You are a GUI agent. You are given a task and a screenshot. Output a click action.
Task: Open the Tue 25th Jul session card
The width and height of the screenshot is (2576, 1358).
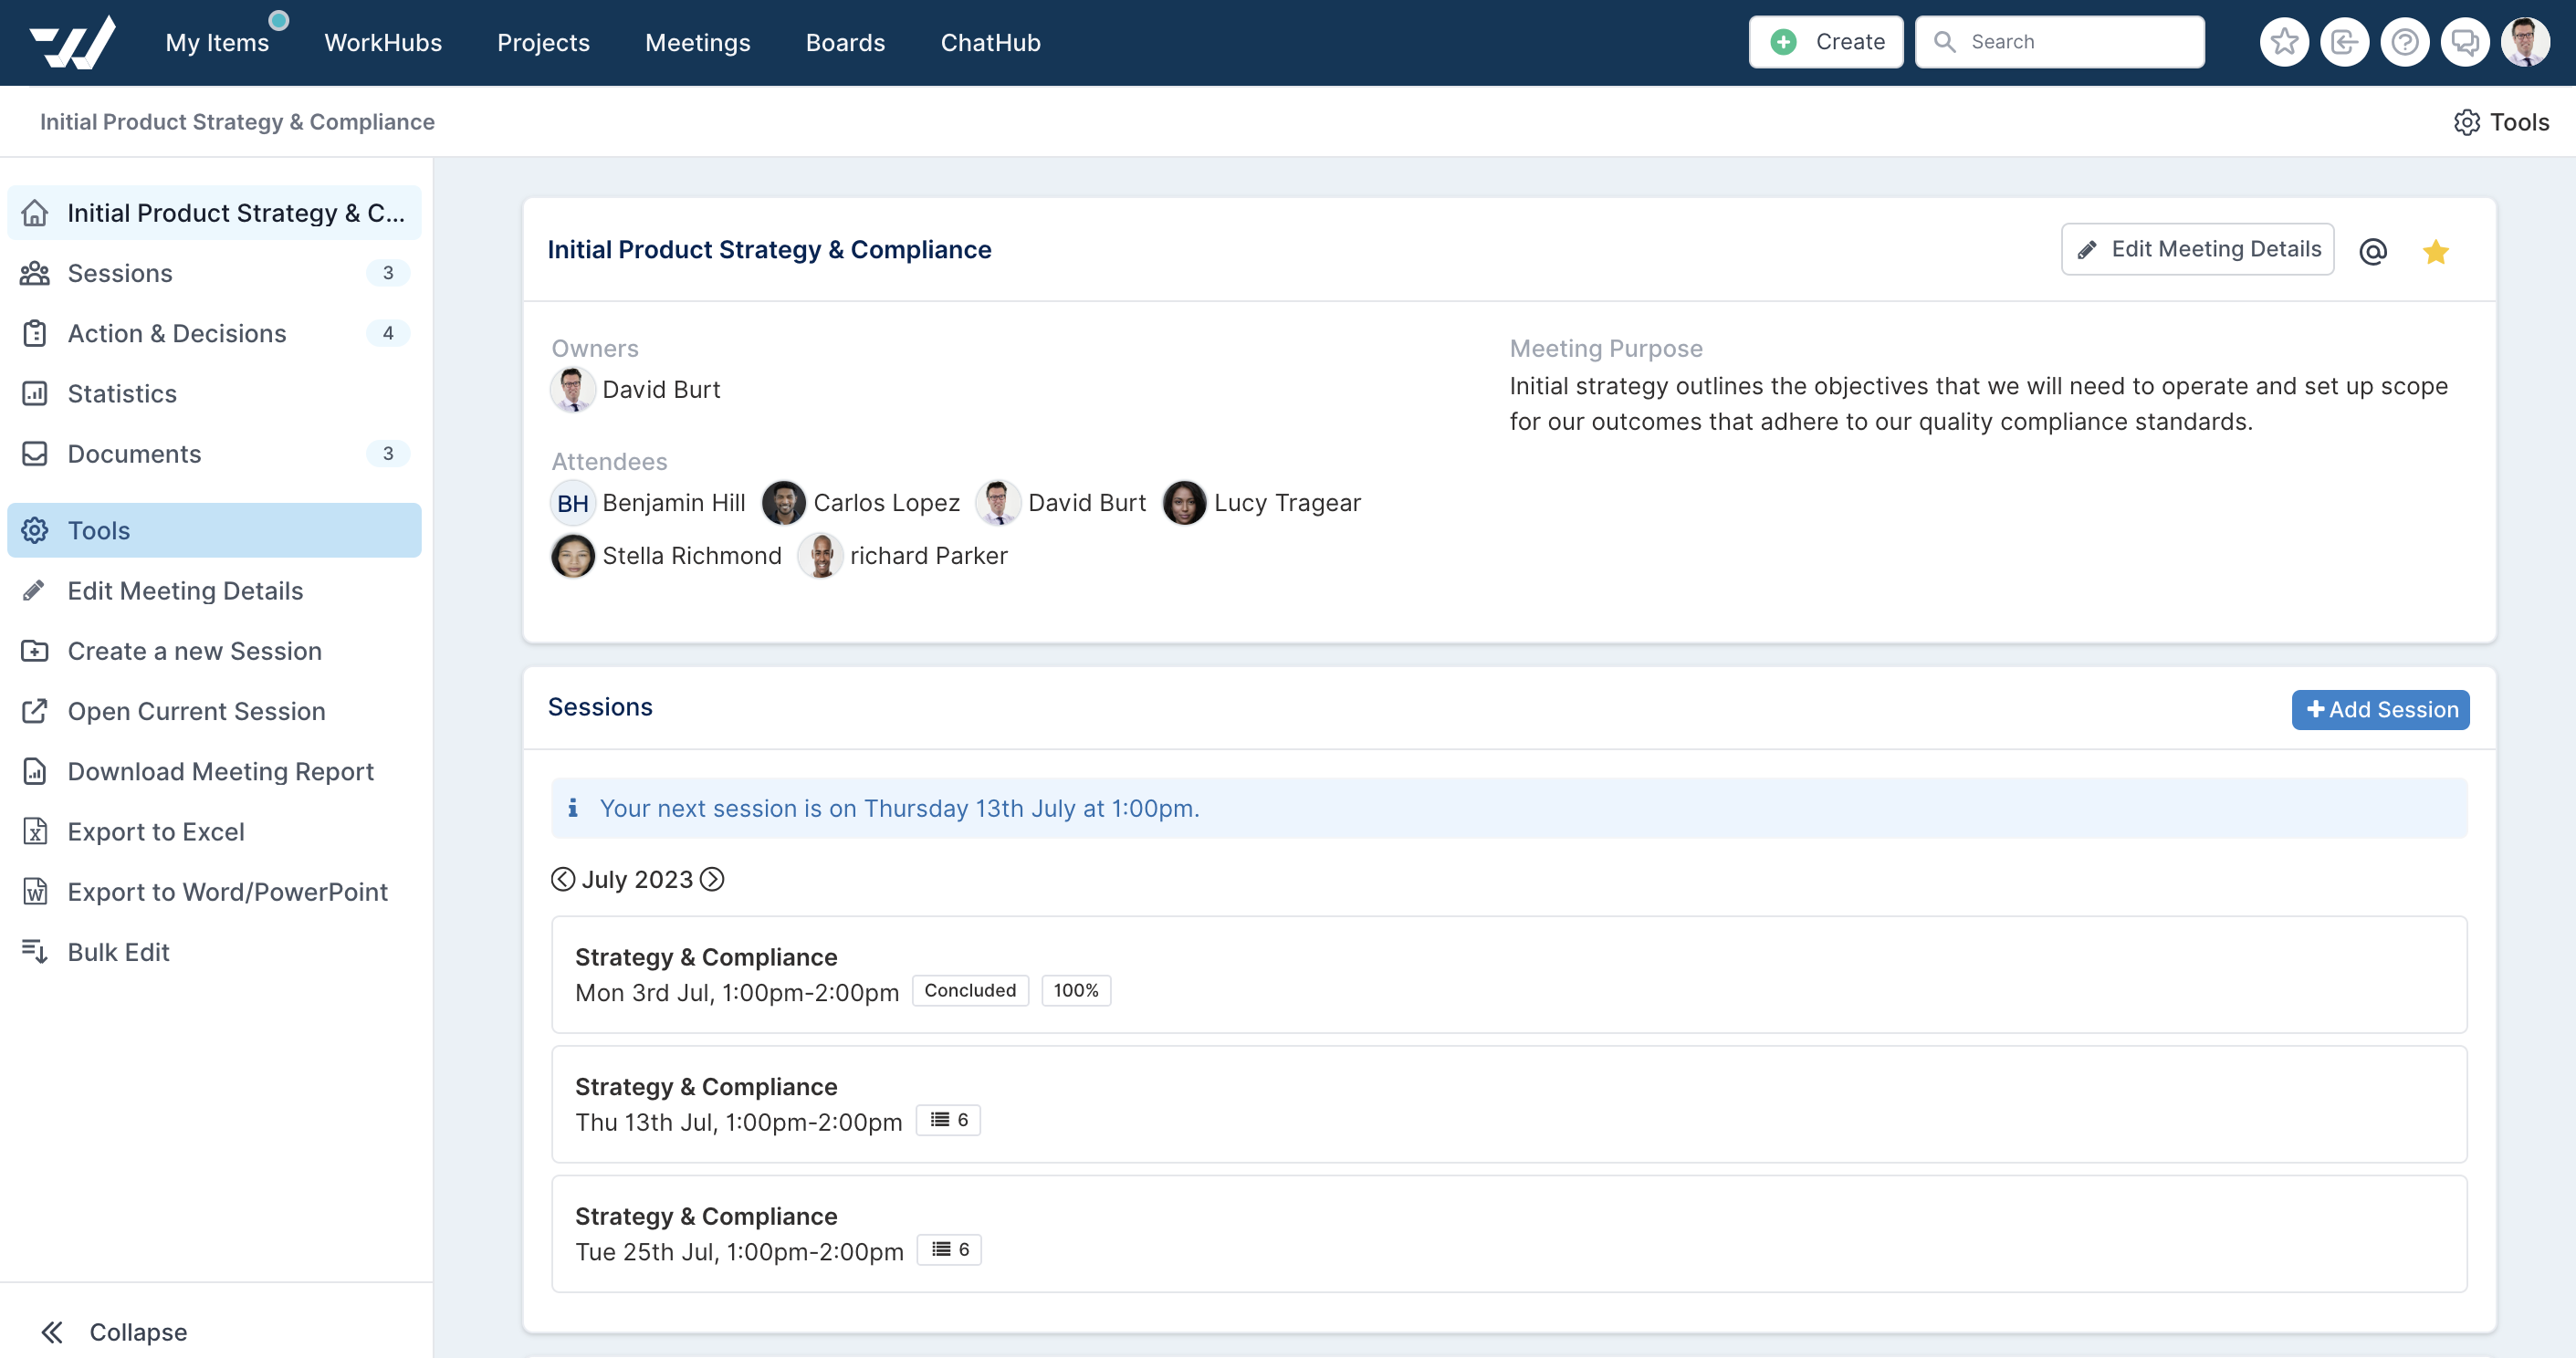tap(1509, 1234)
